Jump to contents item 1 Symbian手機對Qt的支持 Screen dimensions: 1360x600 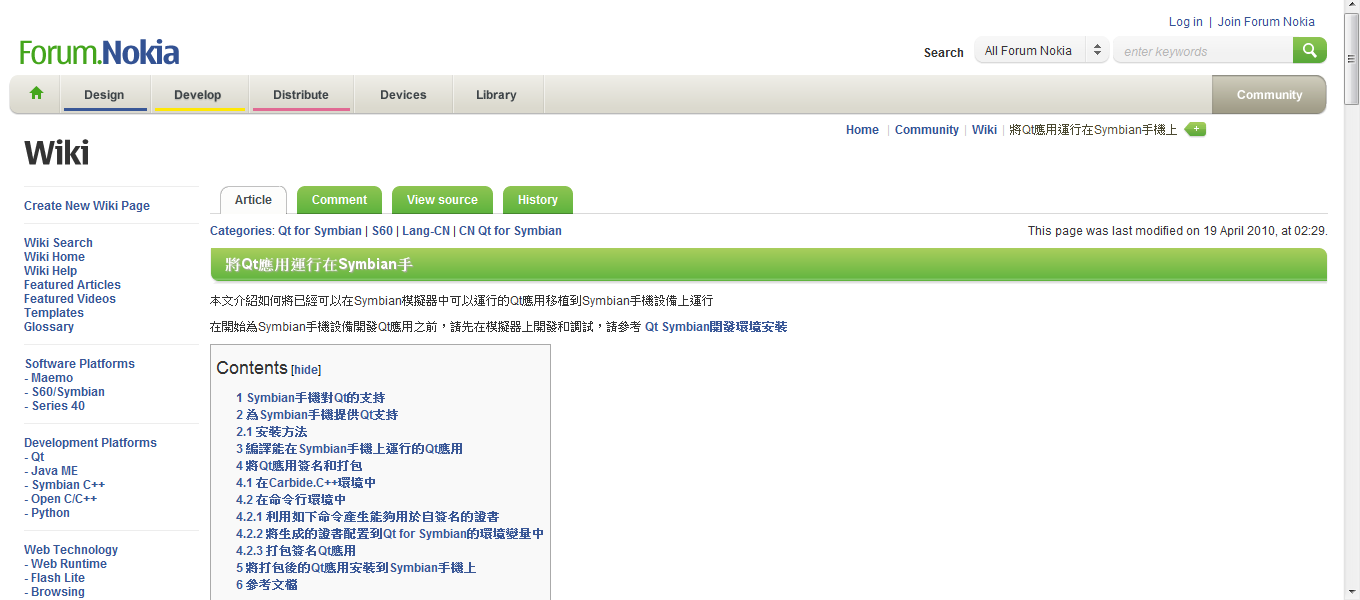pyautogui.click(x=311, y=398)
